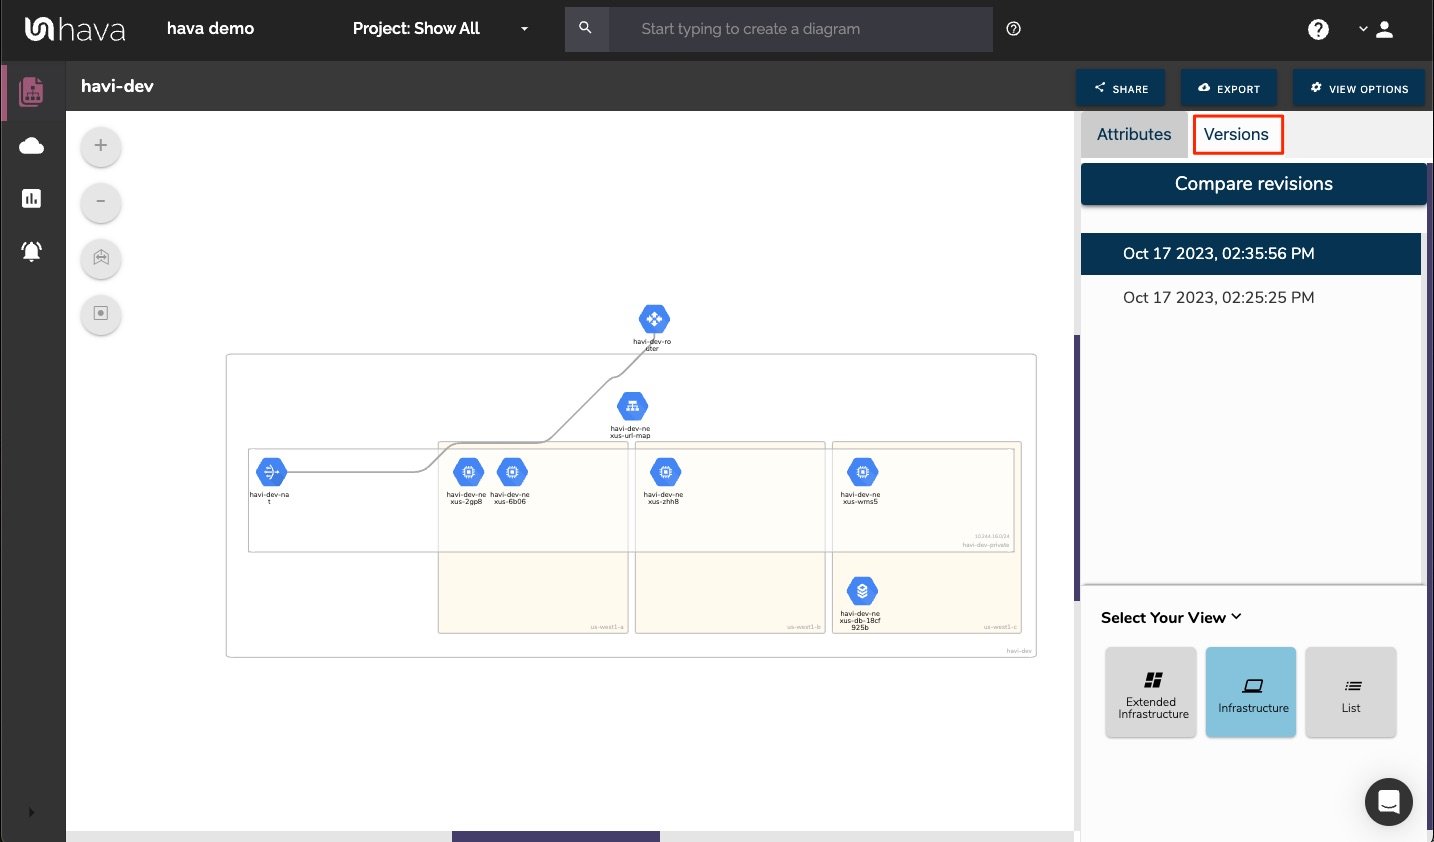Image resolution: width=1434 pixels, height=842 pixels.
Task: Select the List view tile
Action: 1350,691
